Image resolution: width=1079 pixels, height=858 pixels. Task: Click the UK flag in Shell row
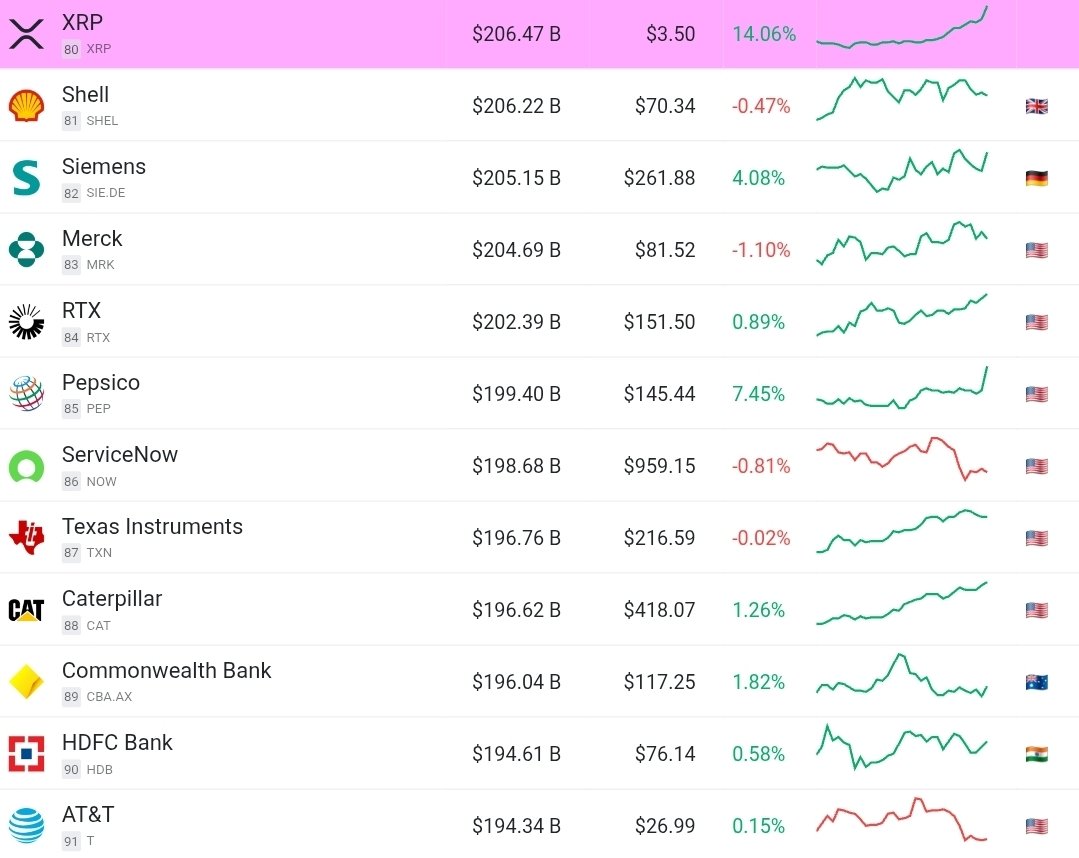(1036, 106)
